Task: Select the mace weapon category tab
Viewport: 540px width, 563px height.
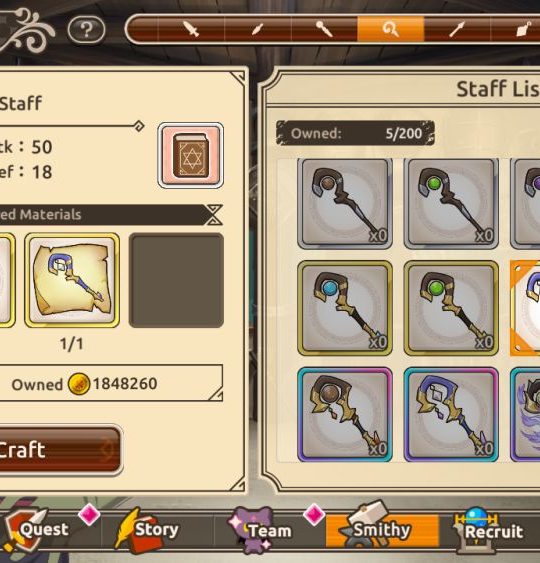Action: [x=324, y=29]
